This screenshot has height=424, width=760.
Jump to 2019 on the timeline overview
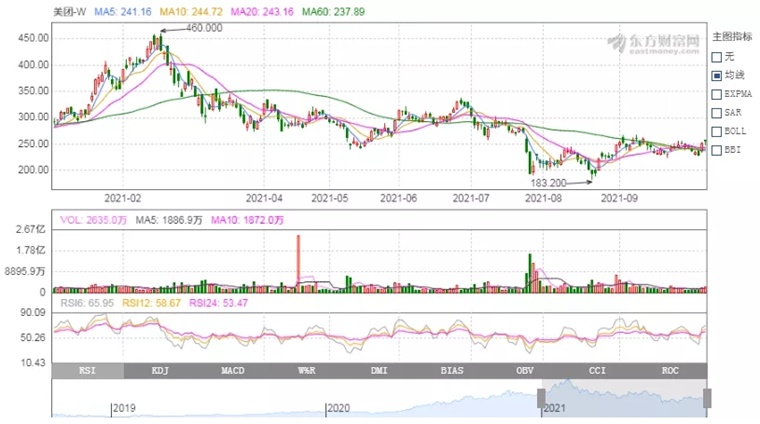123,408
